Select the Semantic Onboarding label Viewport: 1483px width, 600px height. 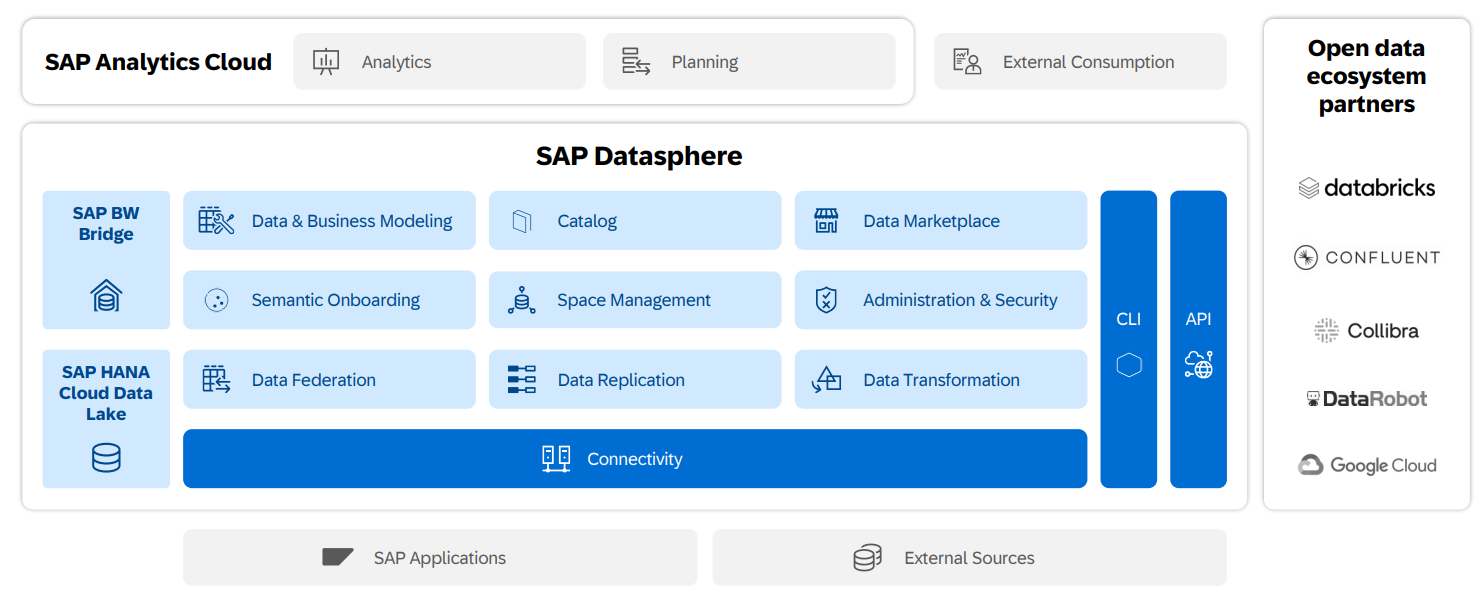coord(336,300)
